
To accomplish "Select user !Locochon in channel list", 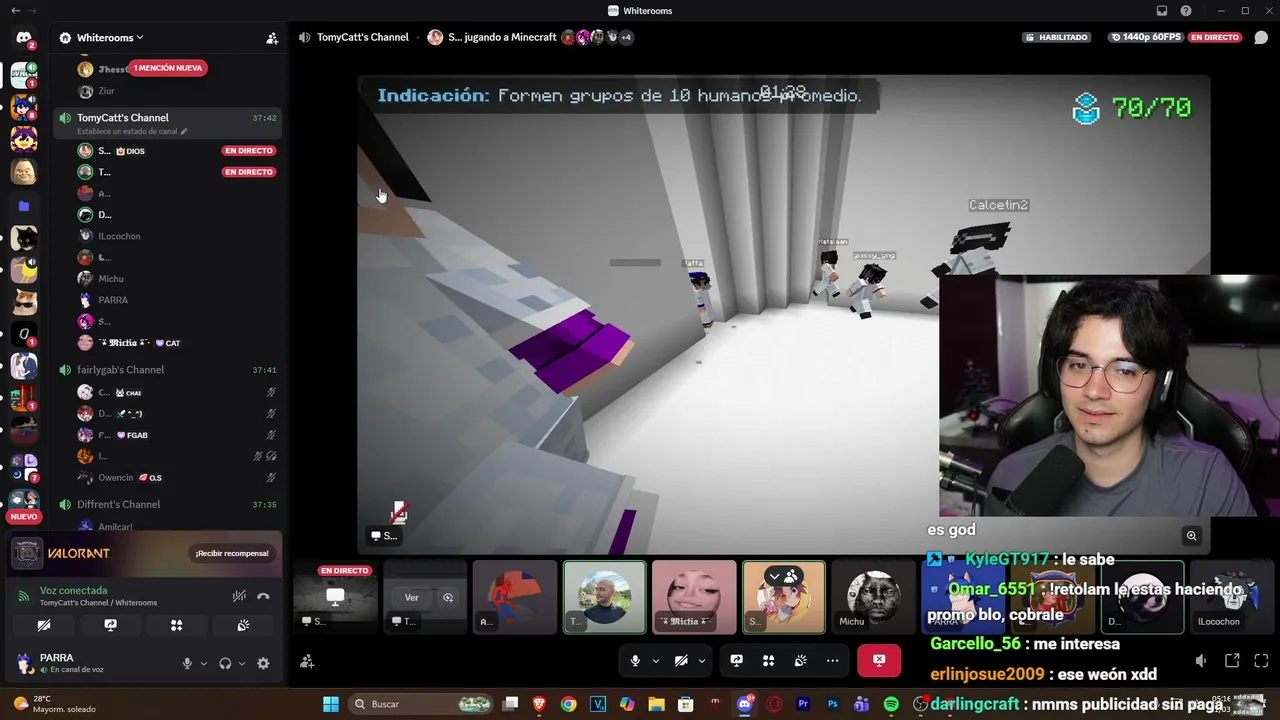I will (x=119, y=236).
